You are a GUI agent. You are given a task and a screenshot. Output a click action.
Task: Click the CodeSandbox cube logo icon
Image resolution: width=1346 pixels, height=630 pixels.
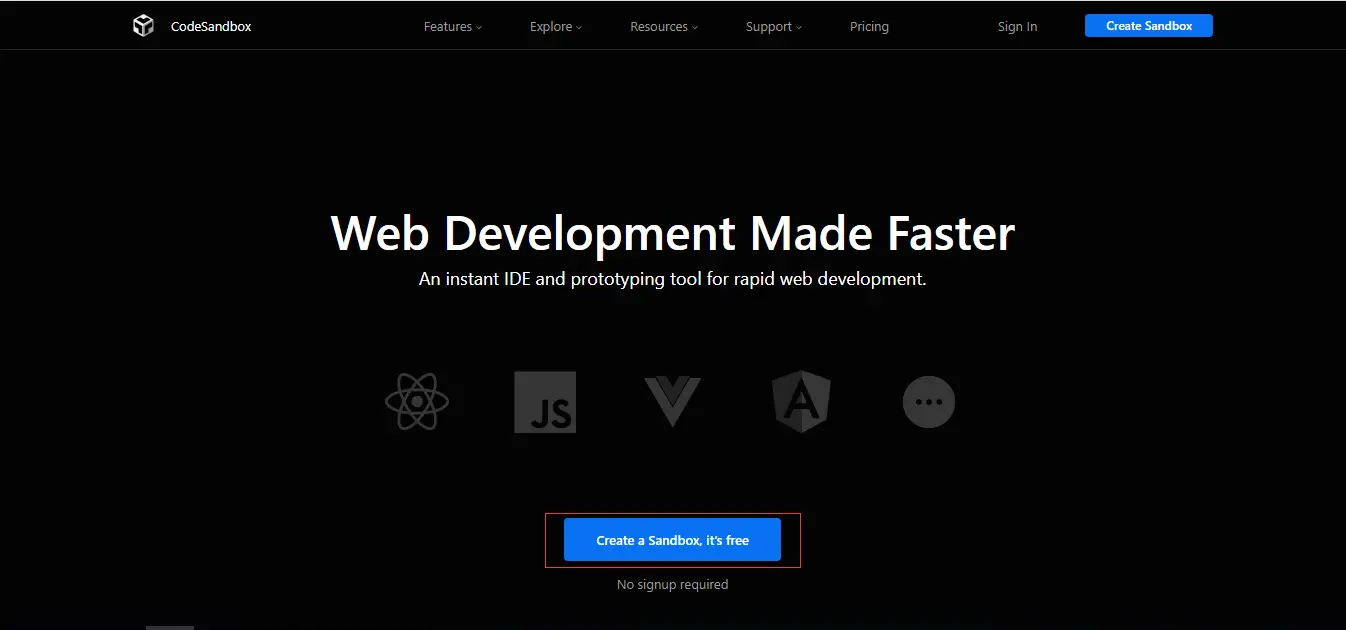tap(144, 26)
